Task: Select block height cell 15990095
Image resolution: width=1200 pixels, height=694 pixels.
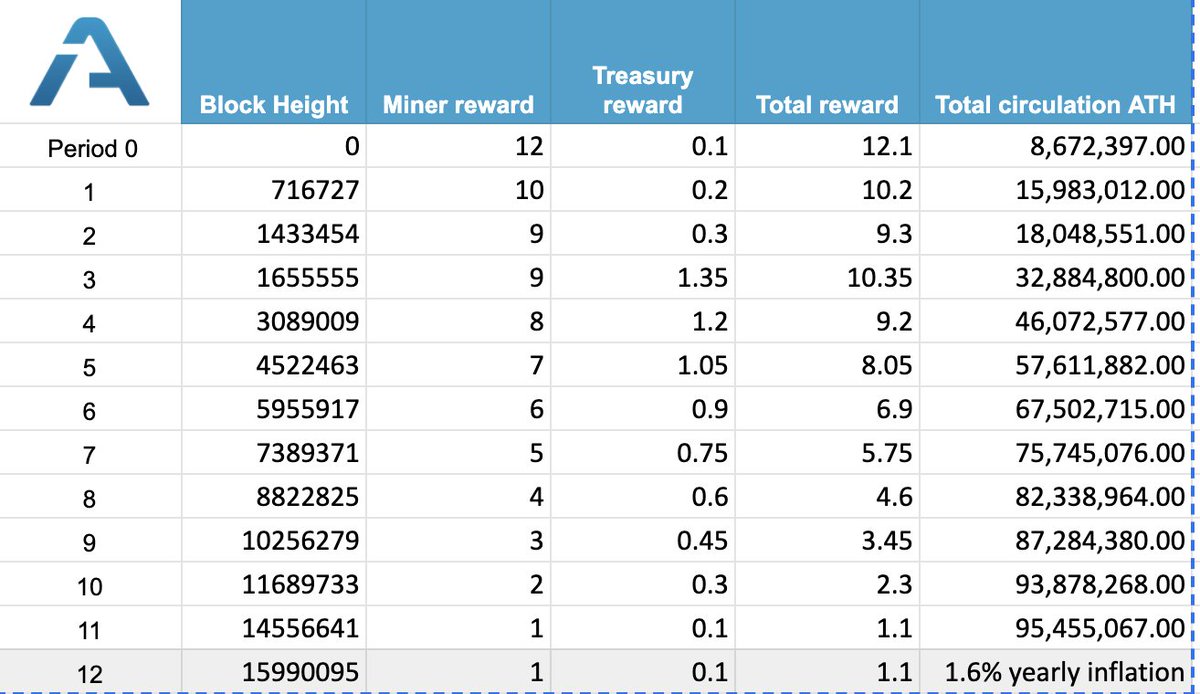Action: (274, 673)
